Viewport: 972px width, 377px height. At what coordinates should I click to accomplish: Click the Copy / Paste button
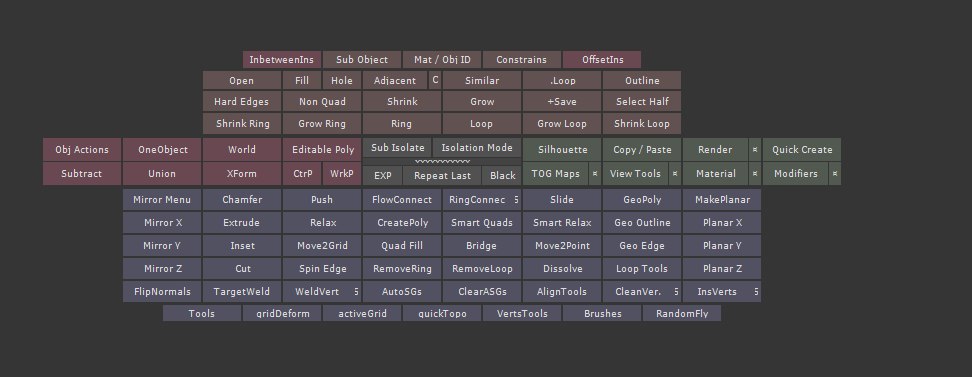tap(642, 149)
